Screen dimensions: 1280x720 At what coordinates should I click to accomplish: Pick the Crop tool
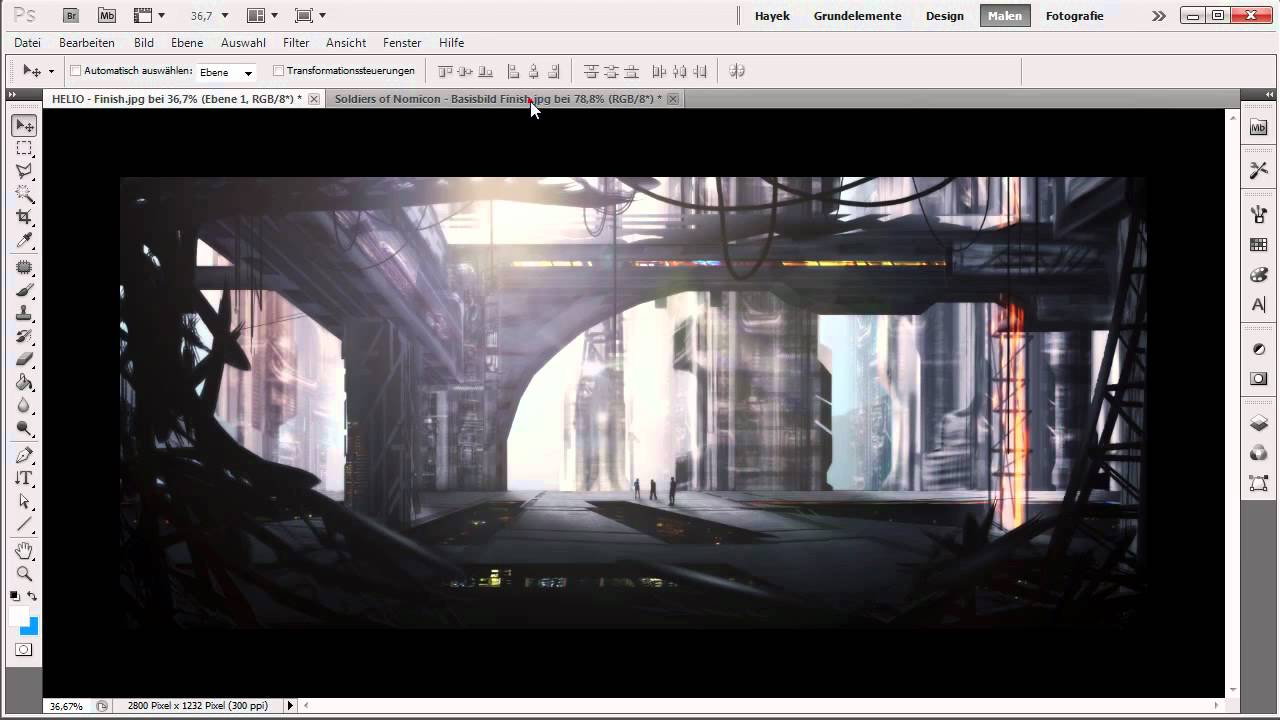coord(24,218)
